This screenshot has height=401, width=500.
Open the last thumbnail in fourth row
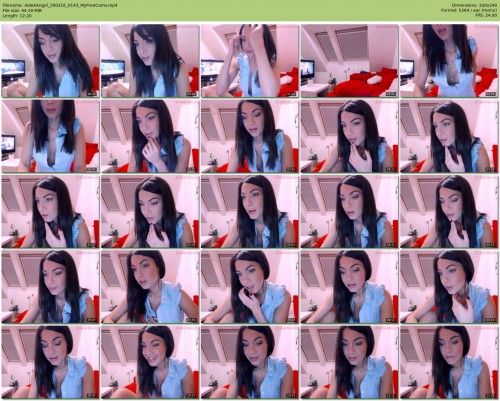tap(449, 287)
